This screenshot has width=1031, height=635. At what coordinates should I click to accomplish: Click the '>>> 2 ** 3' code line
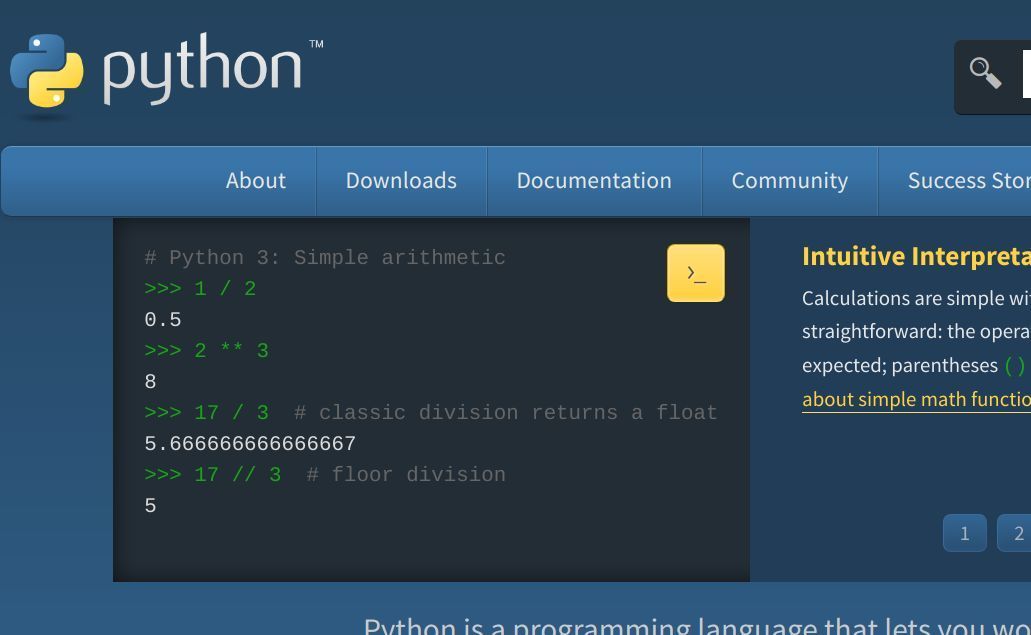[x=206, y=350]
